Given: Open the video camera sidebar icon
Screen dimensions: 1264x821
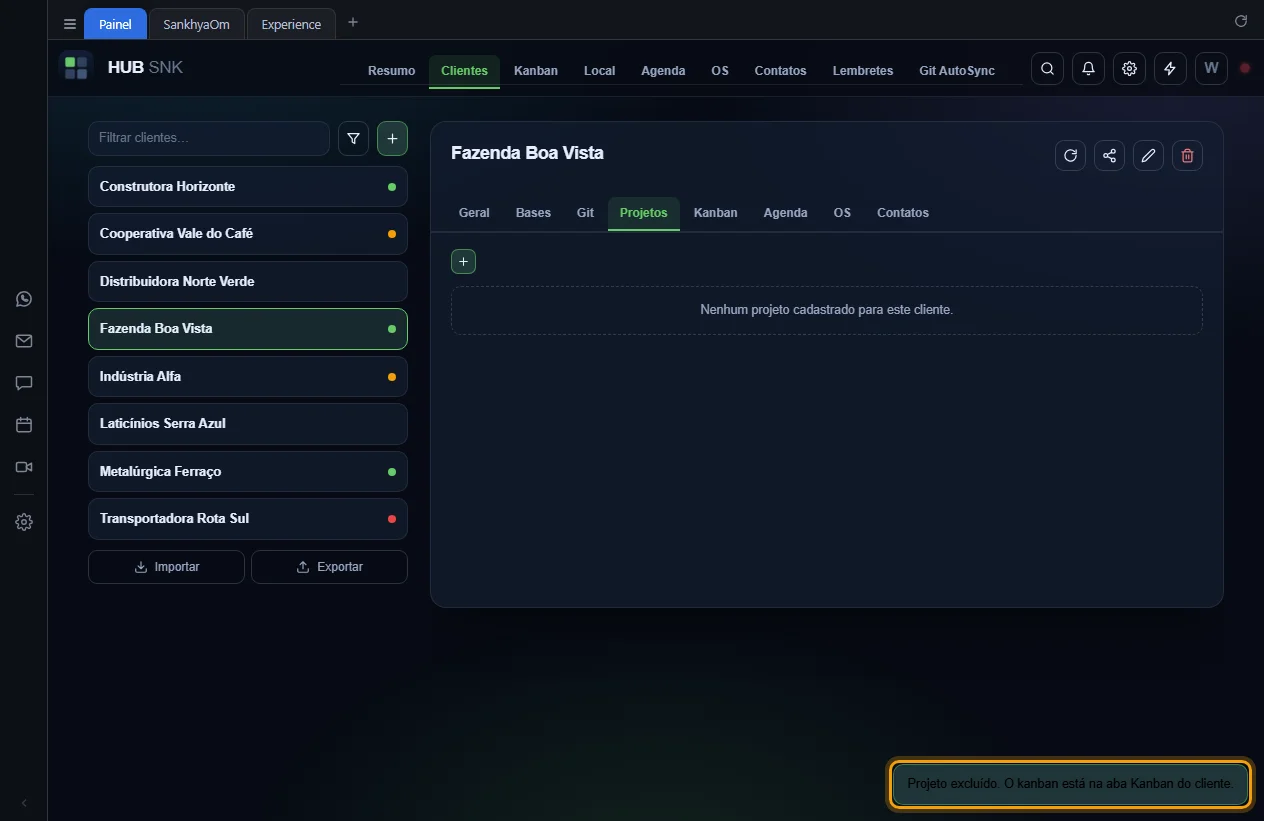Looking at the screenshot, I should [24, 467].
